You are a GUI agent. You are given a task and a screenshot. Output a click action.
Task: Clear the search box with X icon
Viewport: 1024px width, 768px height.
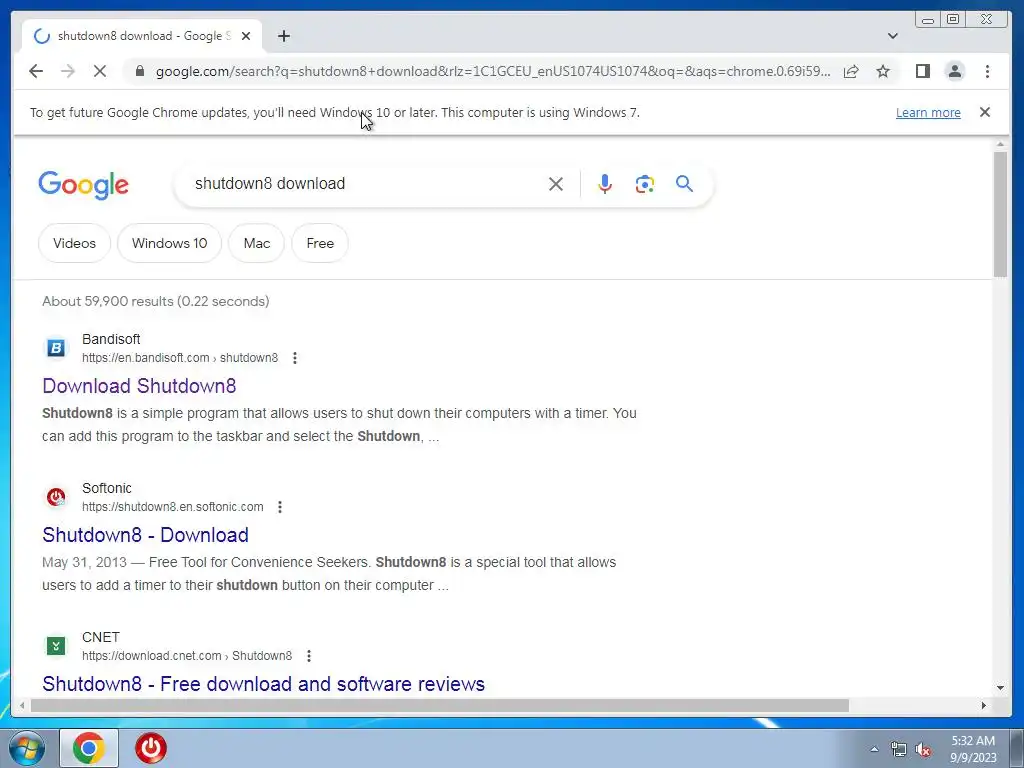point(556,184)
